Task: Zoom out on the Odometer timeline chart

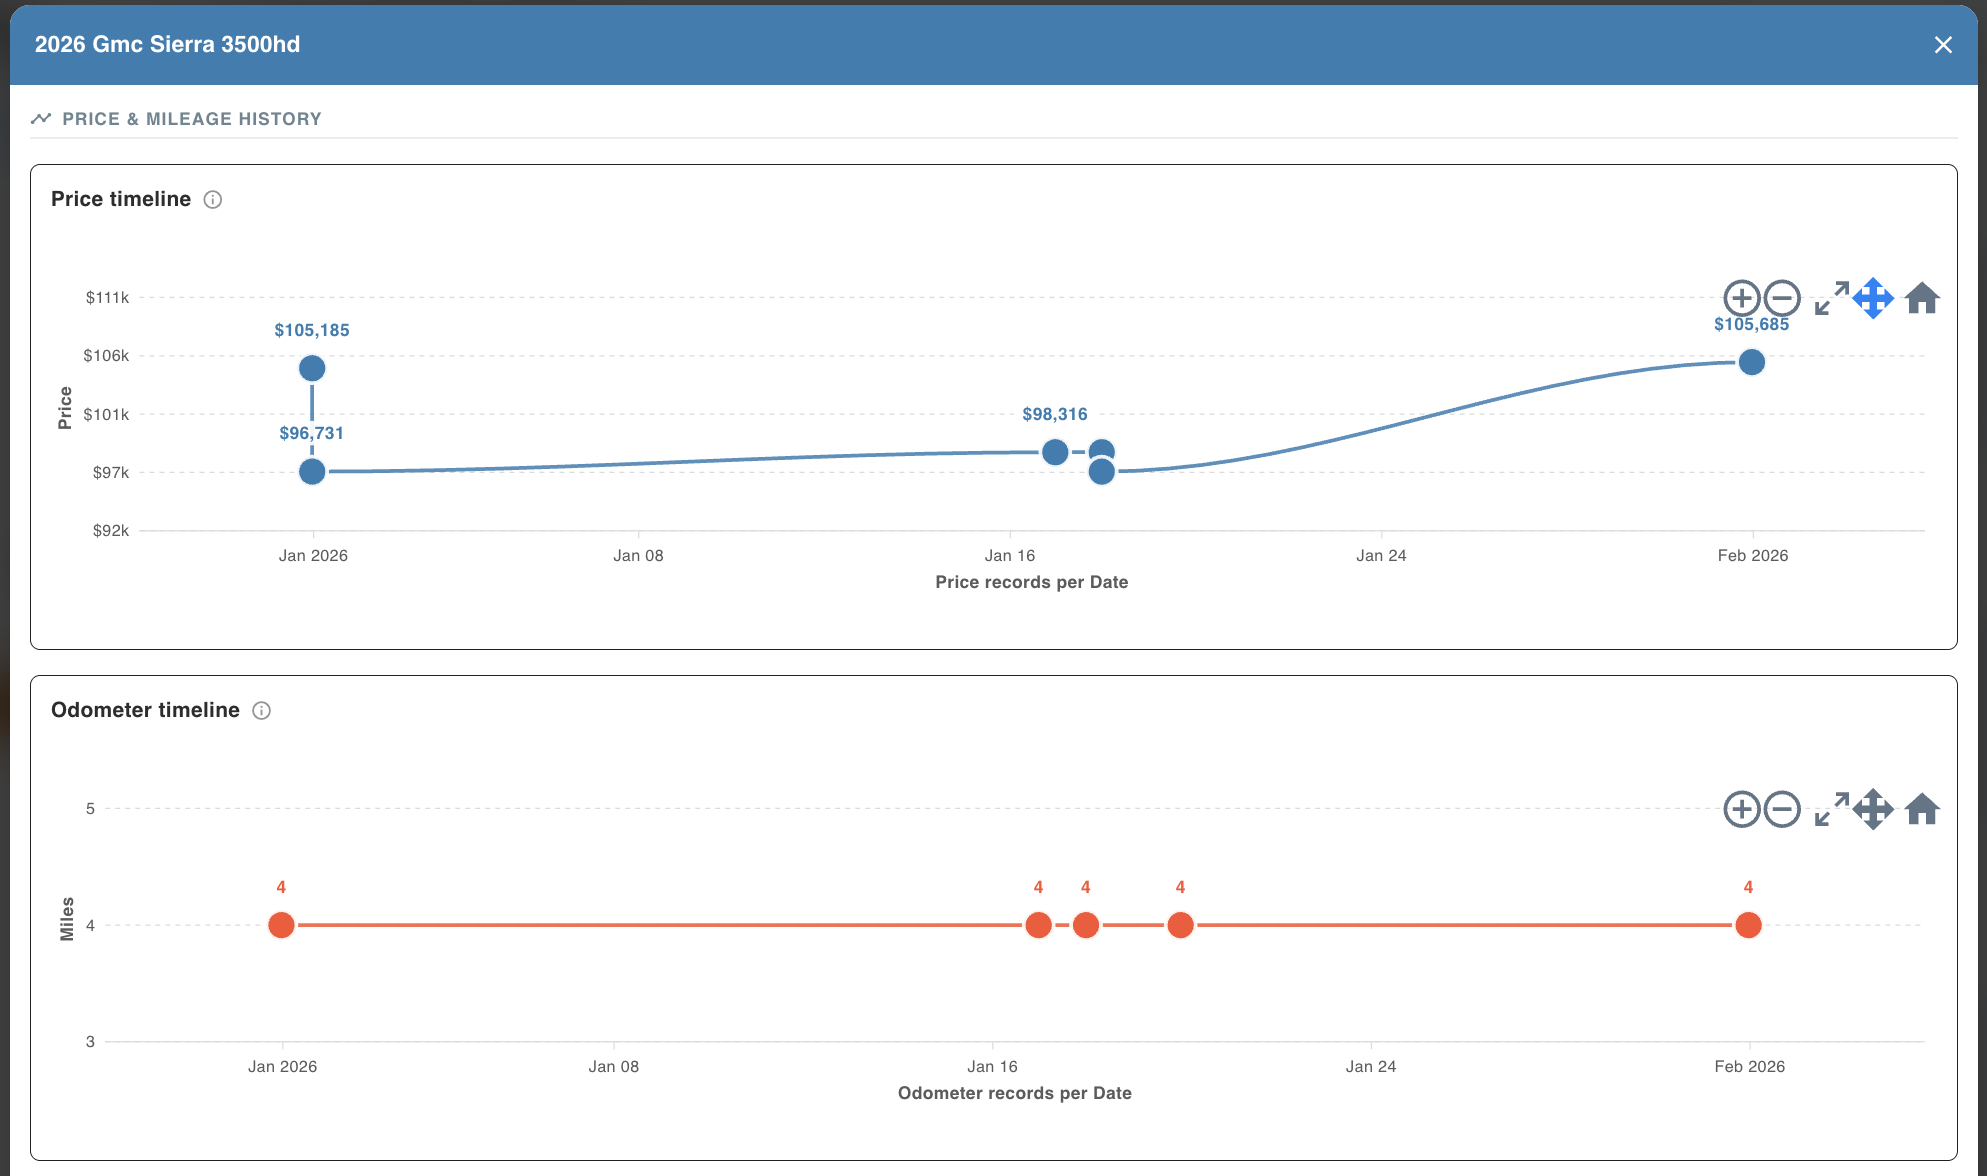Action: click(x=1782, y=809)
